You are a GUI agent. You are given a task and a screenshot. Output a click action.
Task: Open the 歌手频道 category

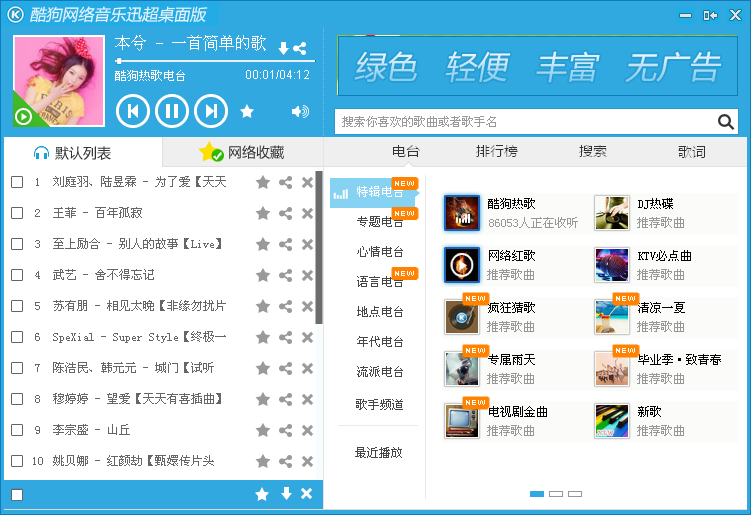pyautogui.click(x=379, y=405)
